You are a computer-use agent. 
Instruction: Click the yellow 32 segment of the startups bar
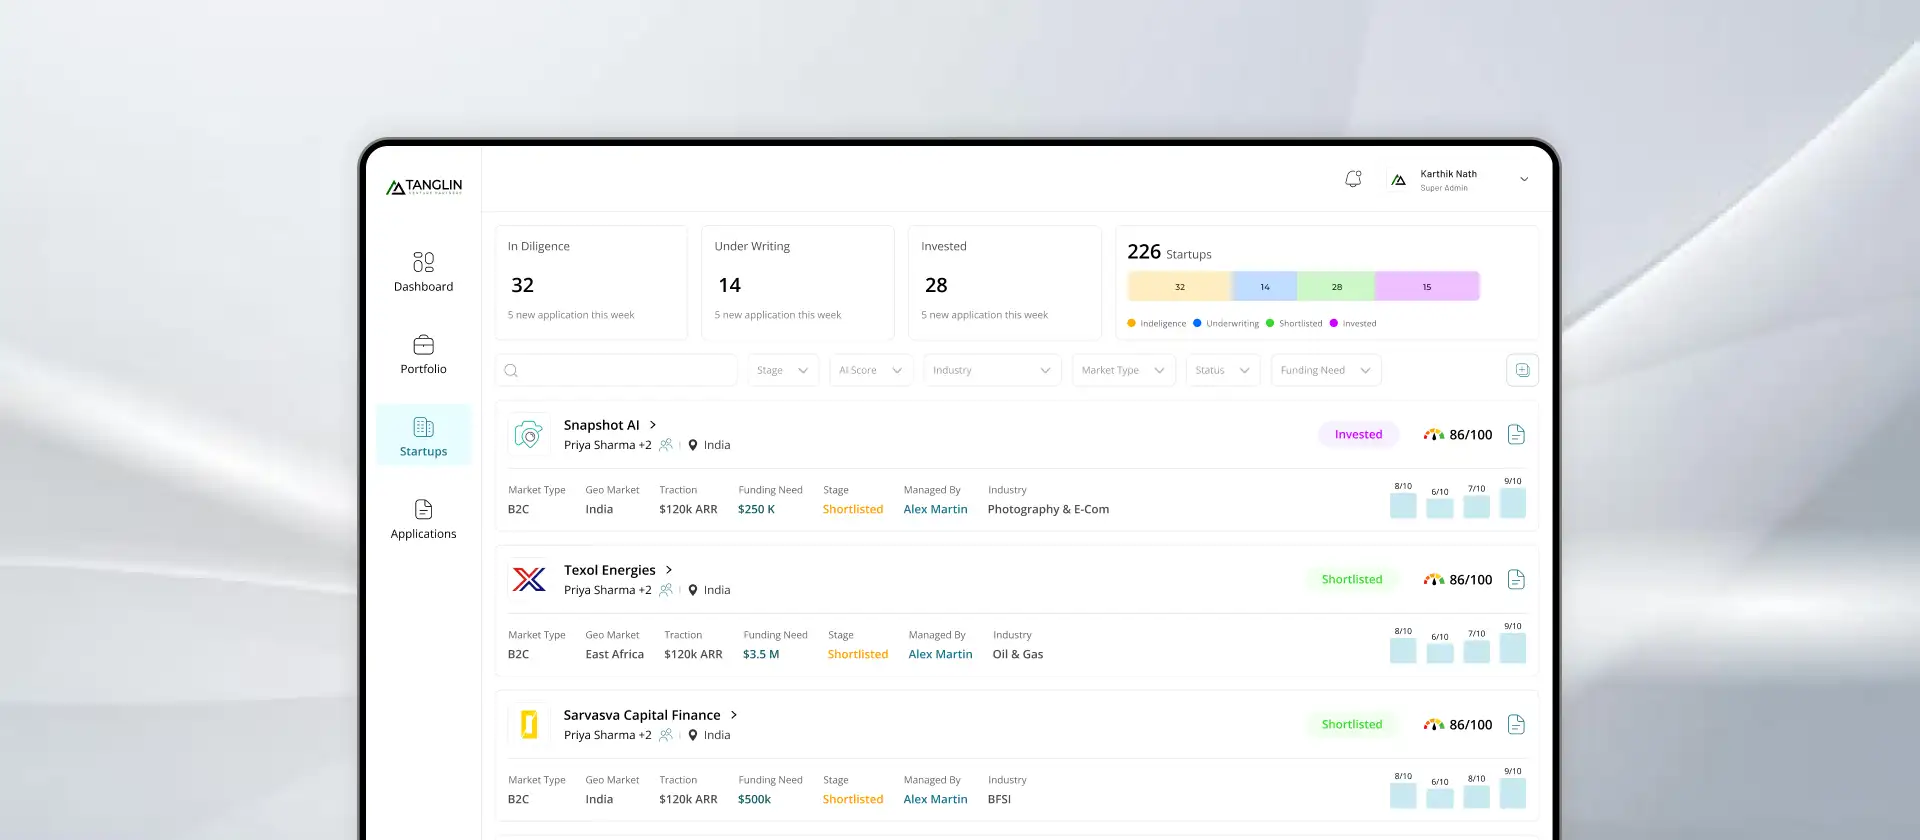[1180, 287]
